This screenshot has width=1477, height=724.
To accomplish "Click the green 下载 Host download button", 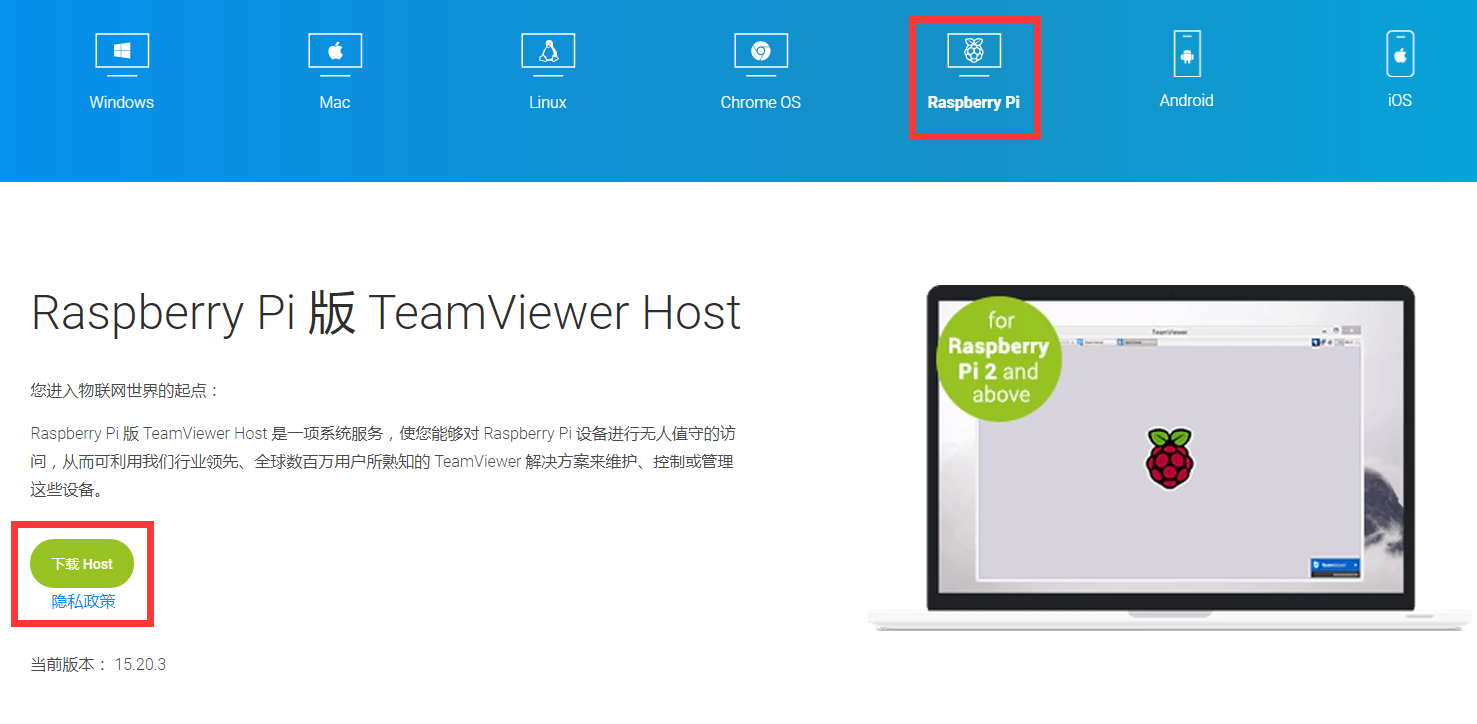I will point(82,564).
